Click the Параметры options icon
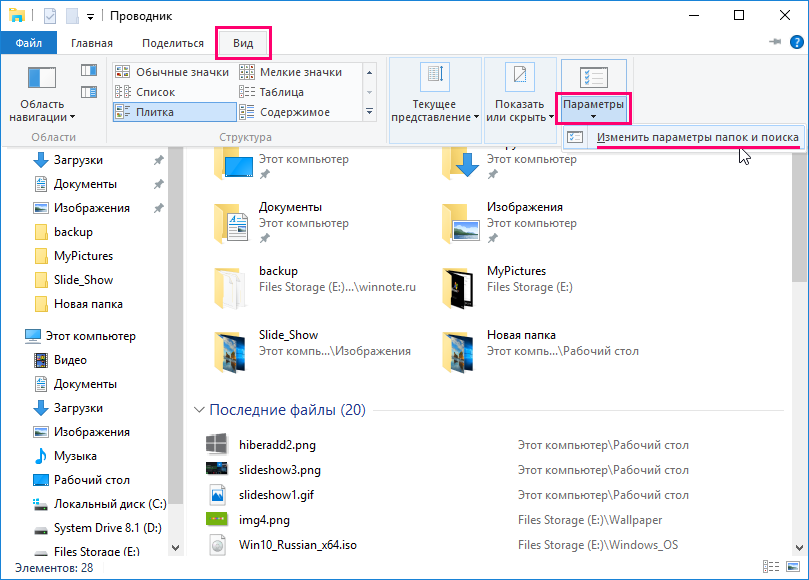This screenshot has height=580, width=809. (594, 77)
